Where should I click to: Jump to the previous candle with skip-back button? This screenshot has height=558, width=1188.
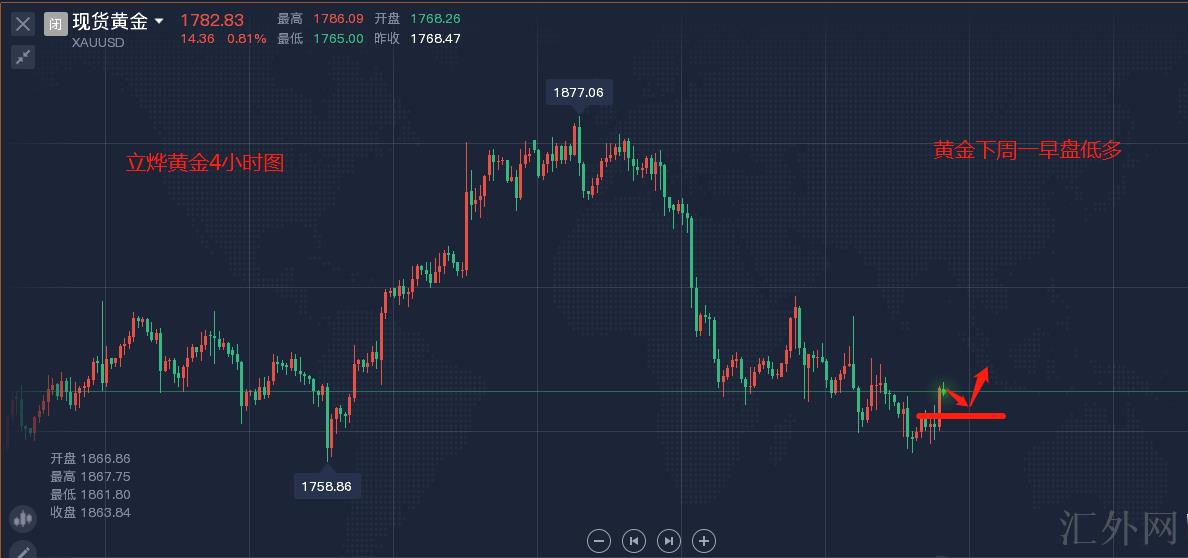(633, 541)
